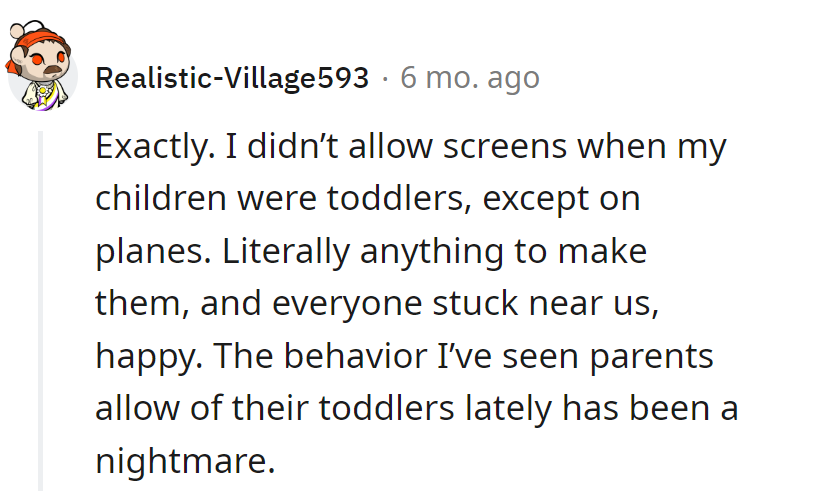
Task: Open the Realistic-Village593 profile link
Action: coord(232,78)
